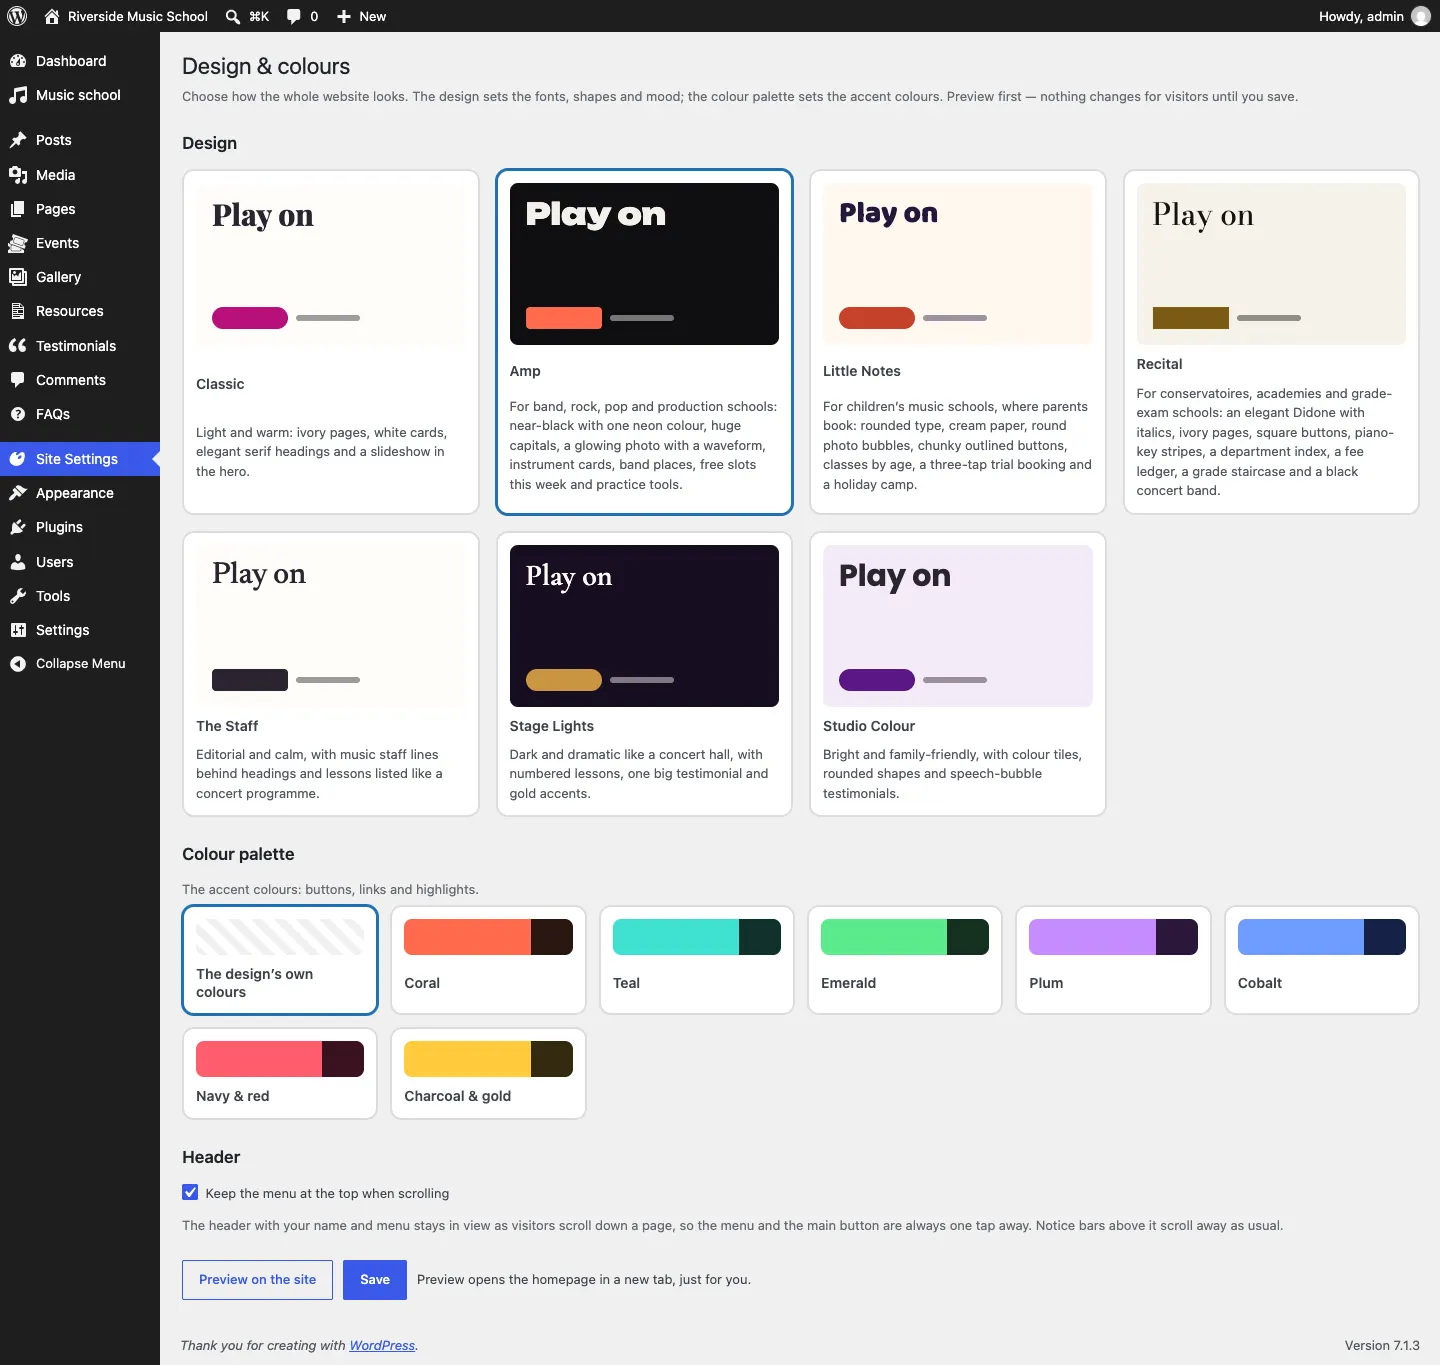This screenshot has height=1365, width=1440.
Task: Click the Gallery icon in sidebar
Action: (x=18, y=277)
